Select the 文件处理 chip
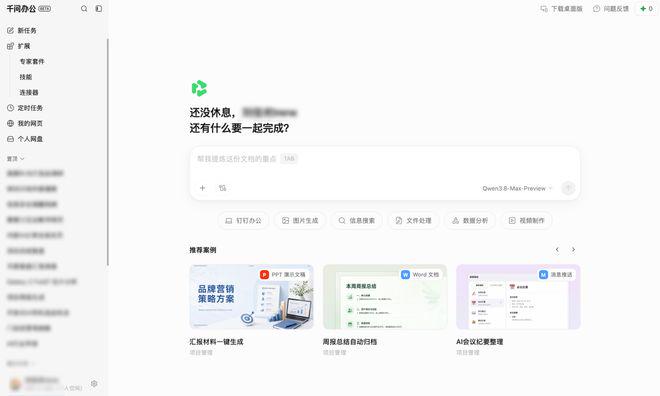 click(413, 221)
